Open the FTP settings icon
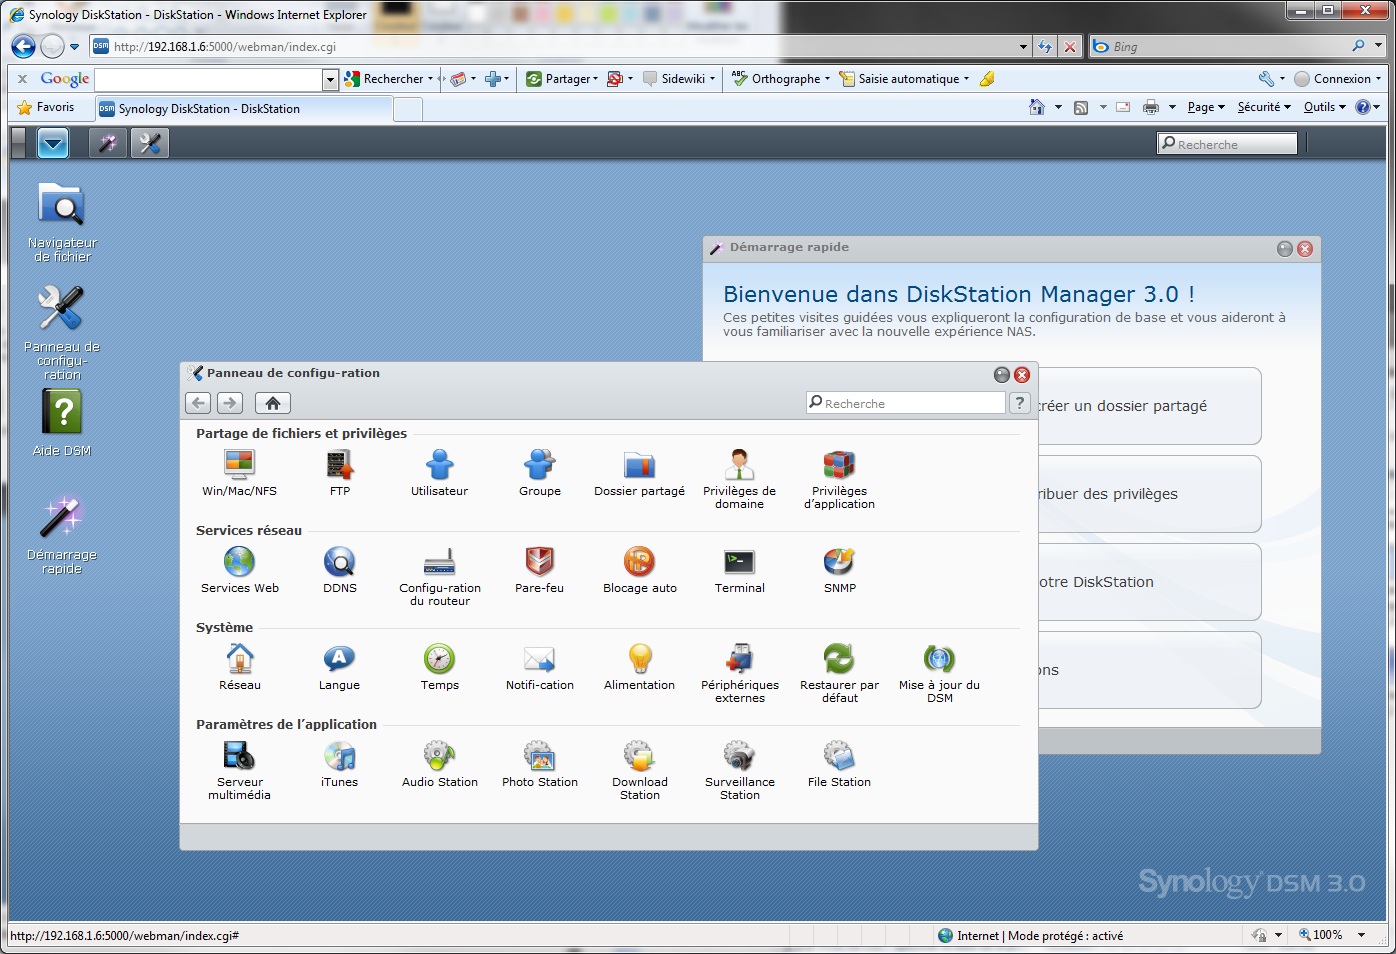The width and height of the screenshot is (1396, 954). point(340,473)
